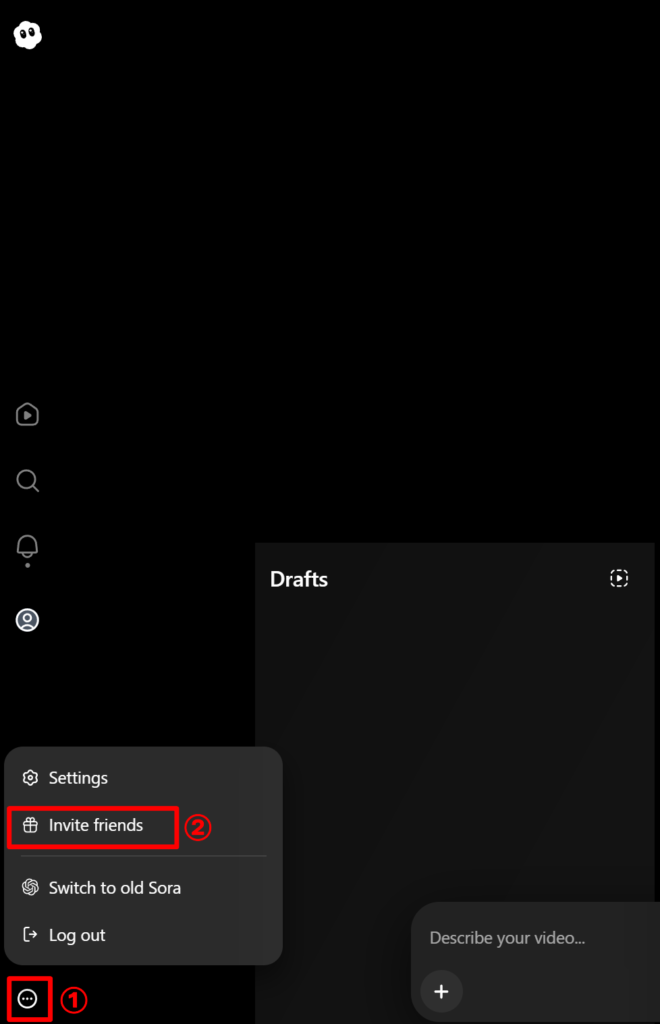Click the gift icon beside Invite friends
The height and width of the screenshot is (1024, 660).
click(30, 825)
